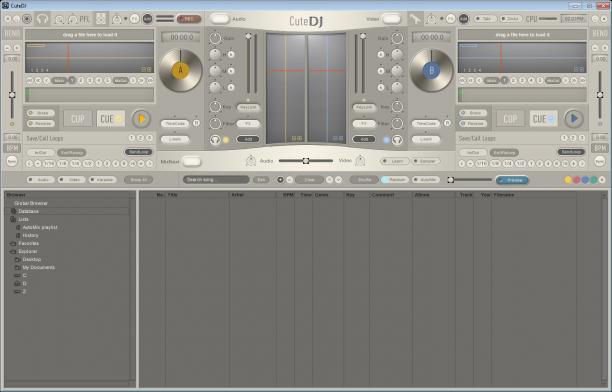This screenshot has height=392, width=612.
Task: Enable Brake on deck A
Action: point(41,113)
